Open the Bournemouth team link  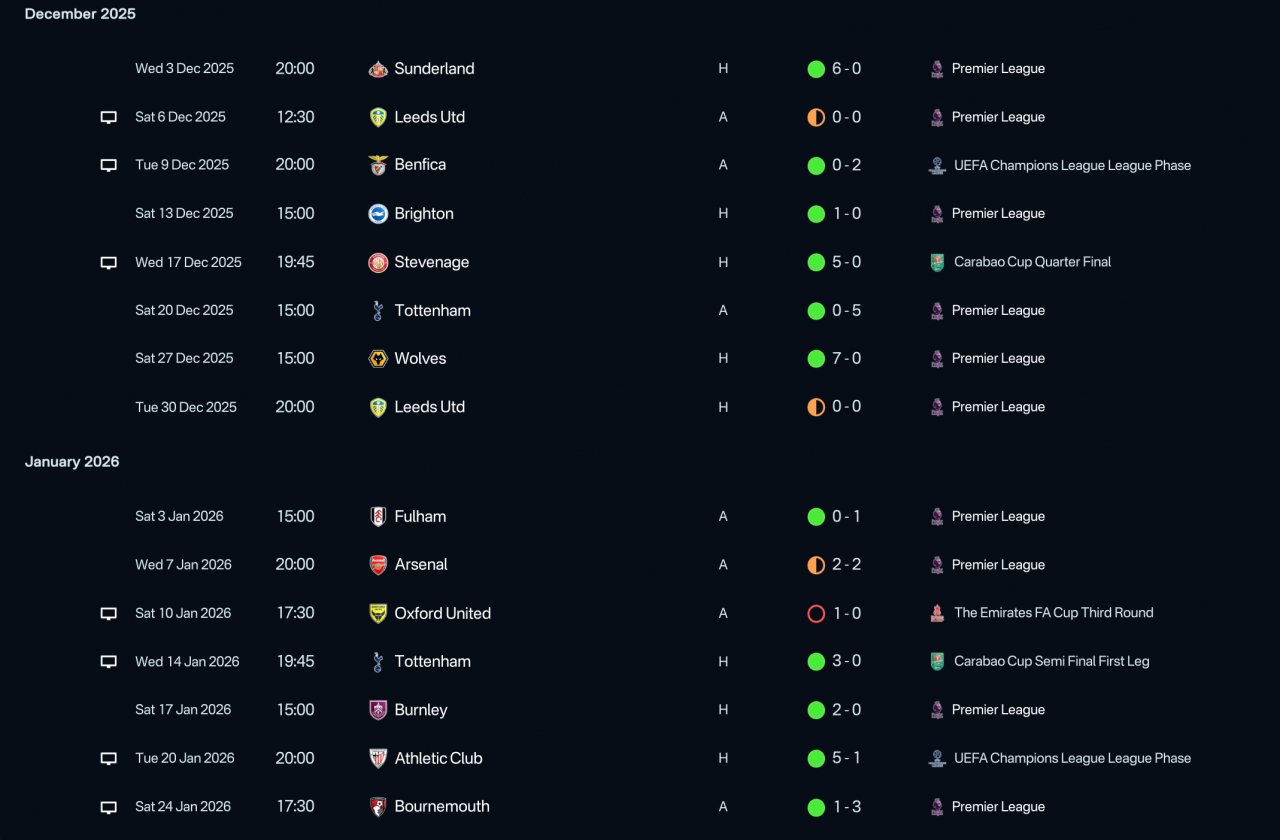[442, 806]
